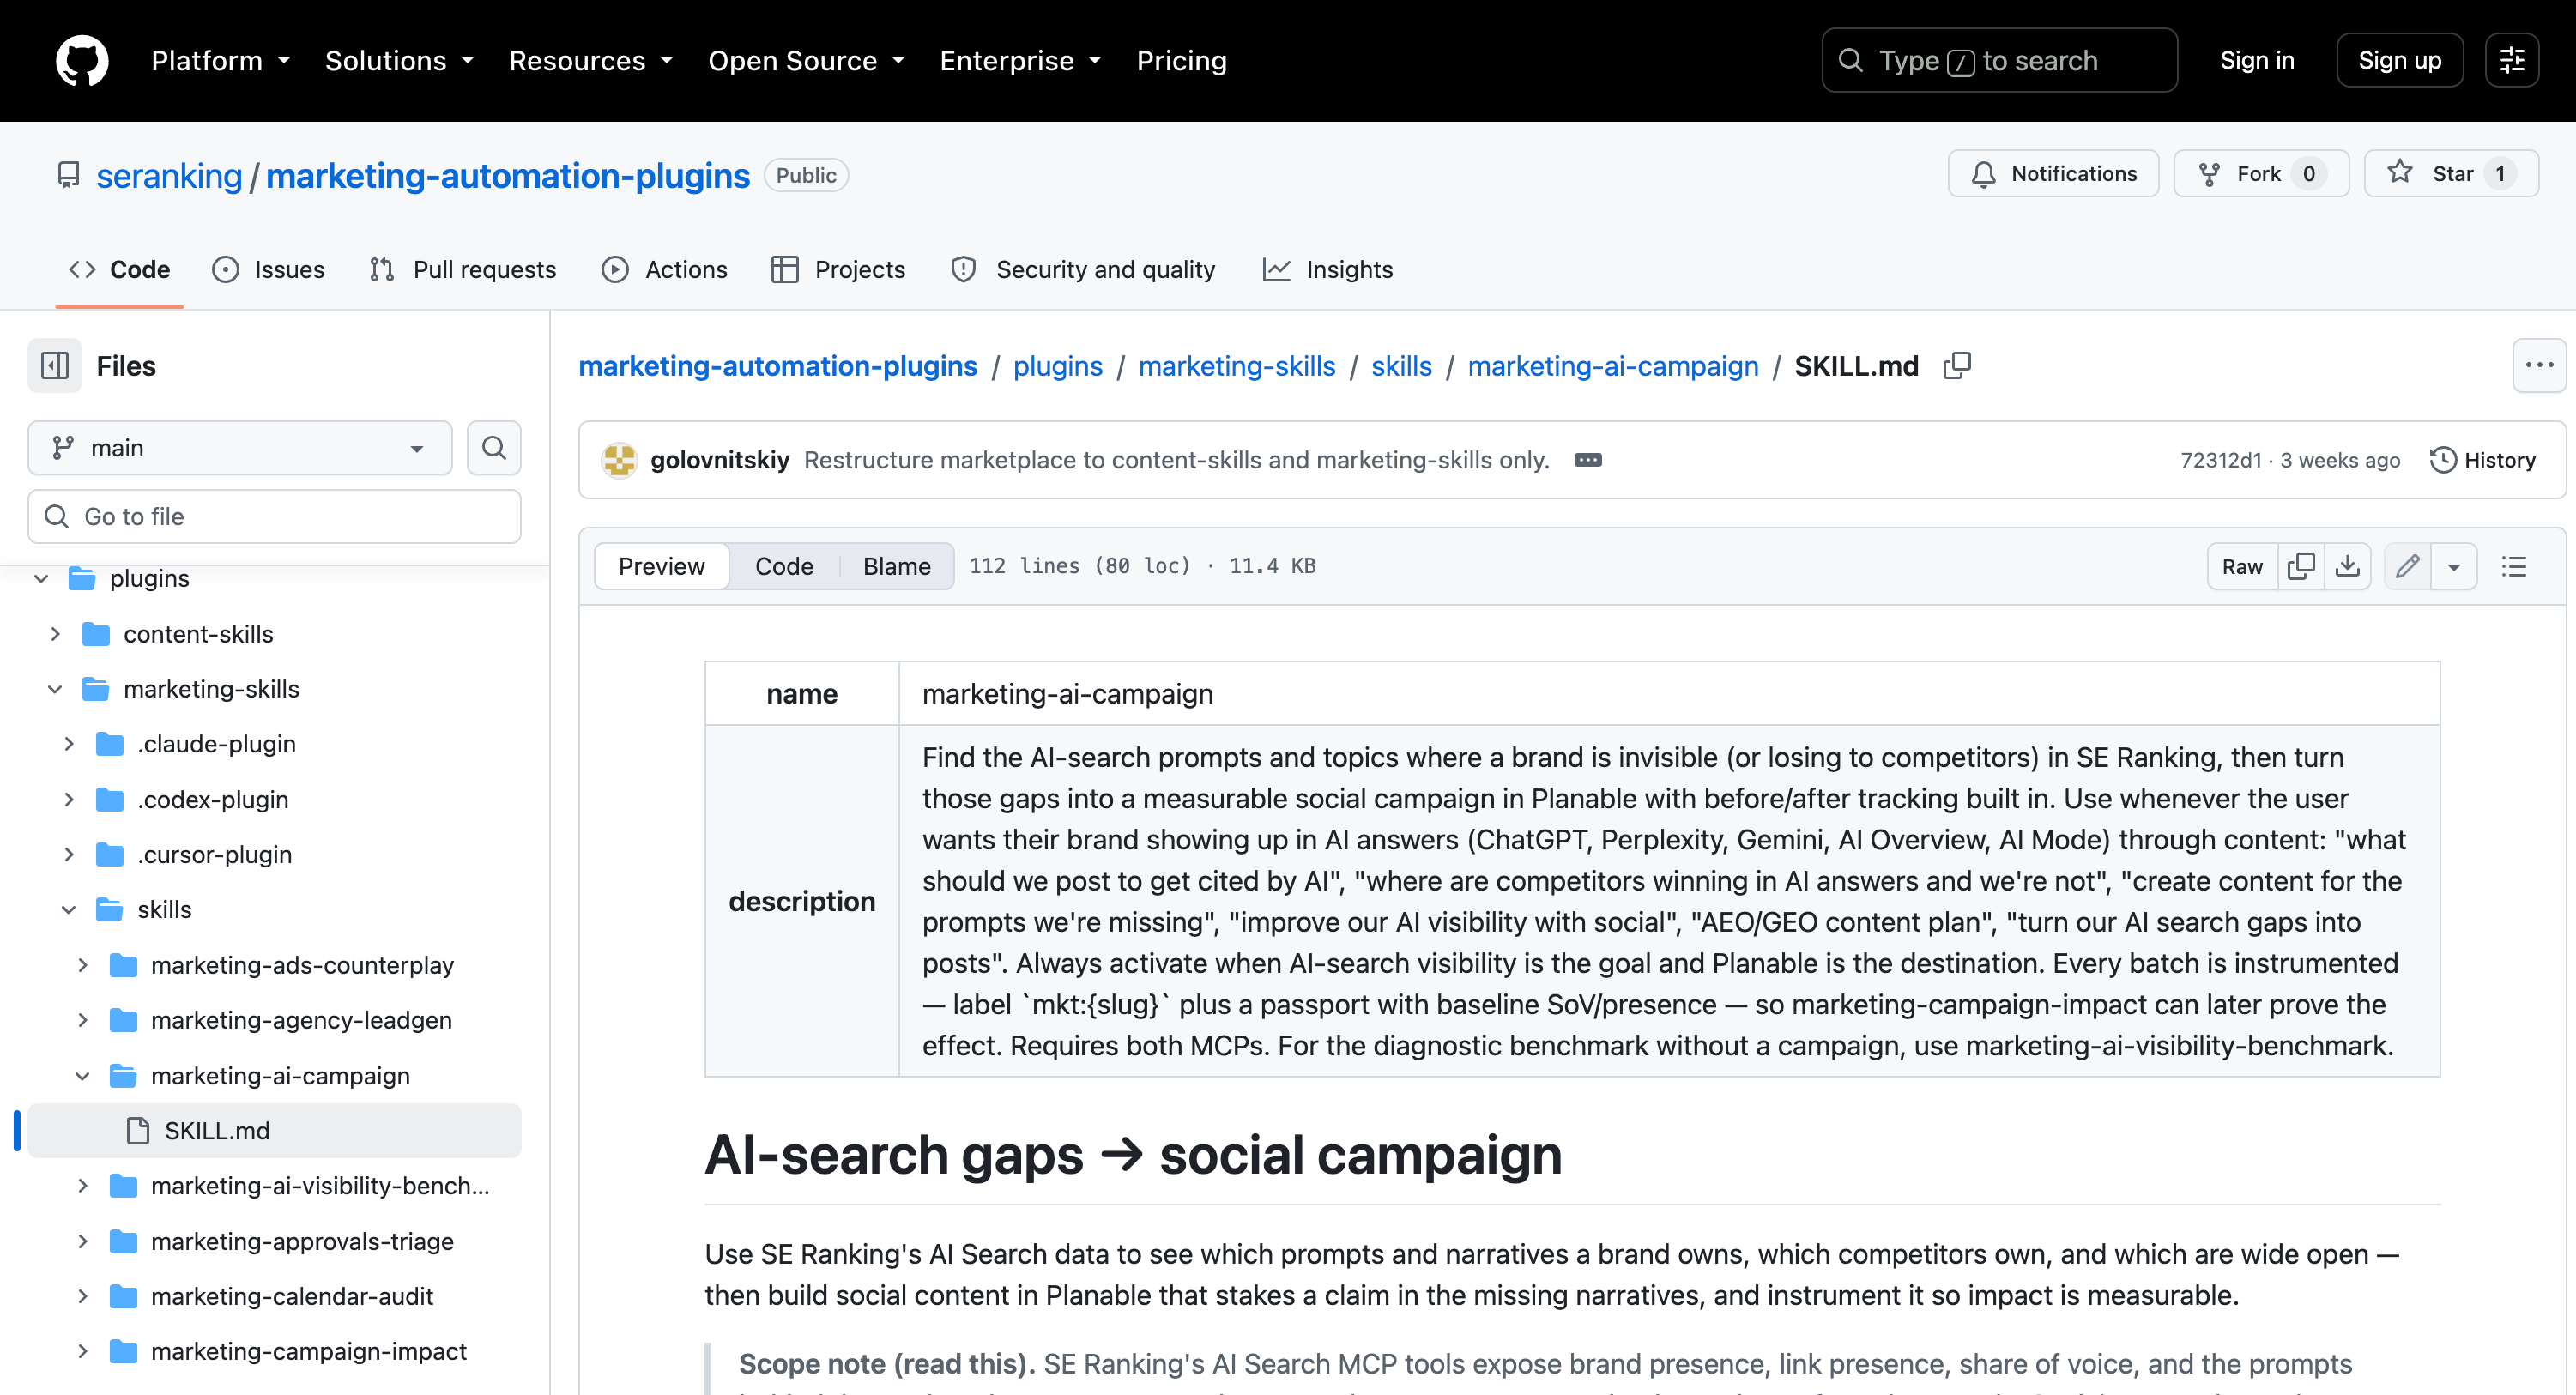Open the Platform menu
Viewport: 2576px width, 1395px height.
coord(221,61)
